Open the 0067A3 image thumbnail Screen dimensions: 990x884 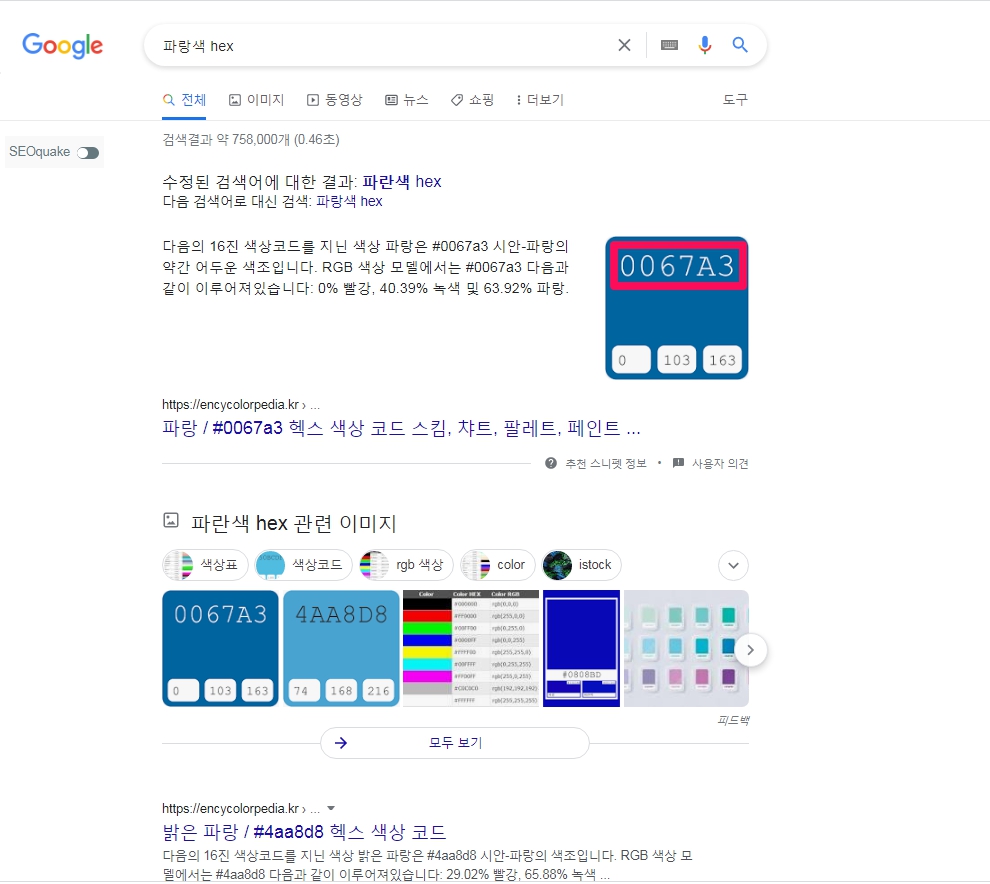pos(220,648)
